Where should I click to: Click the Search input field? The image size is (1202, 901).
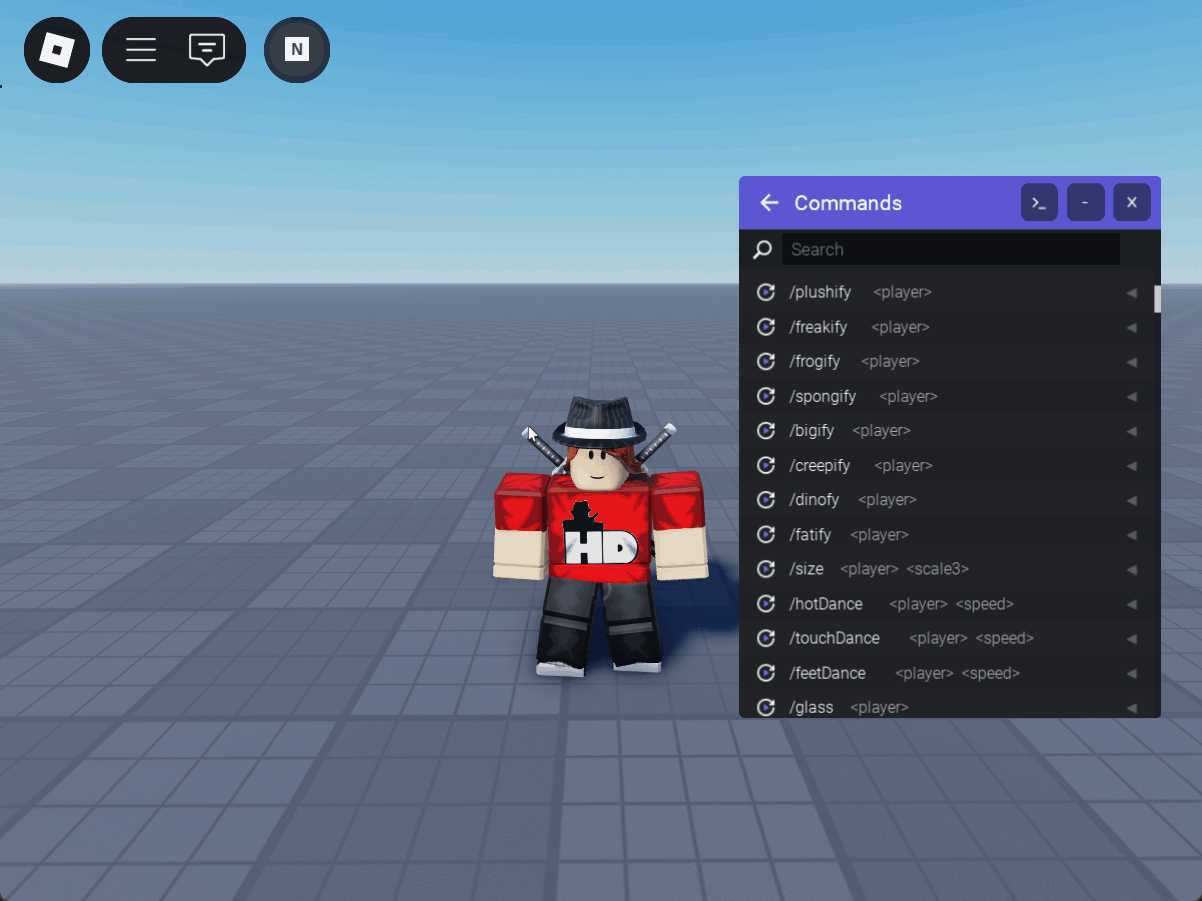click(x=950, y=249)
